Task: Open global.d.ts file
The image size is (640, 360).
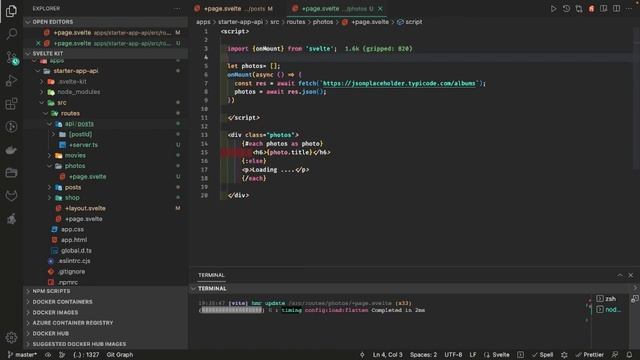Action: (76, 251)
